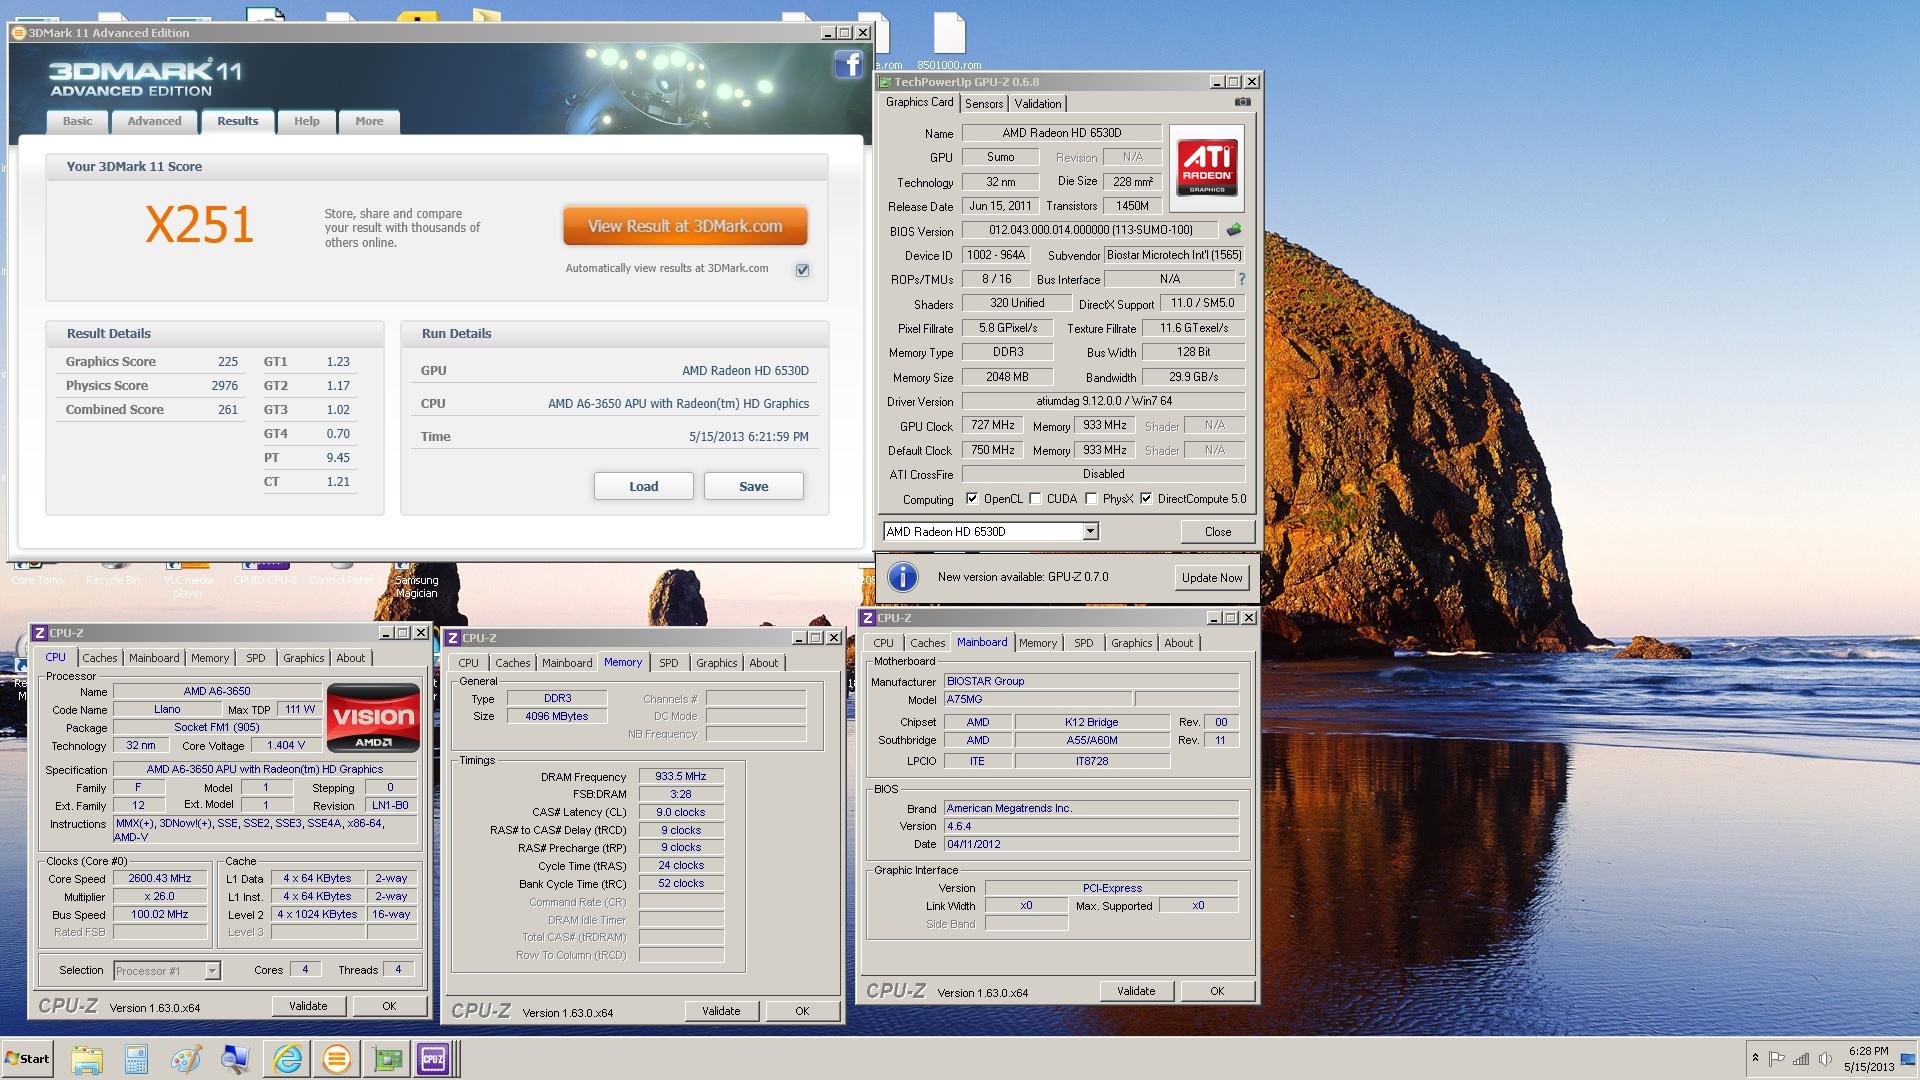Open the network signal tray icon

point(1801,1059)
